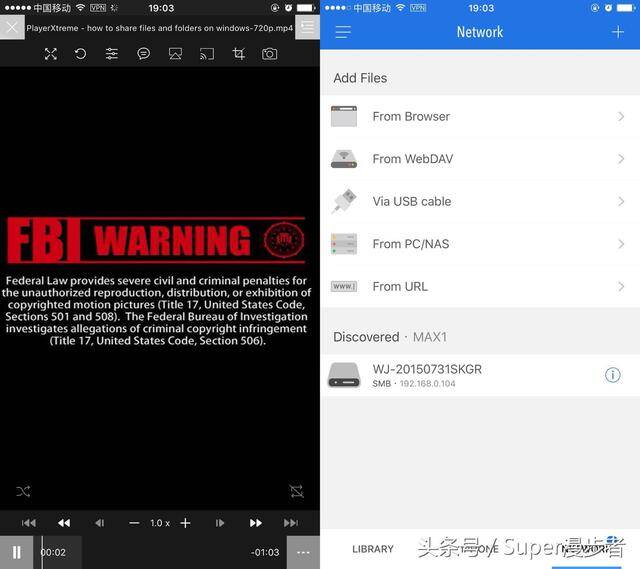Pause the video playback
640x569 pixels.
click(x=16, y=552)
